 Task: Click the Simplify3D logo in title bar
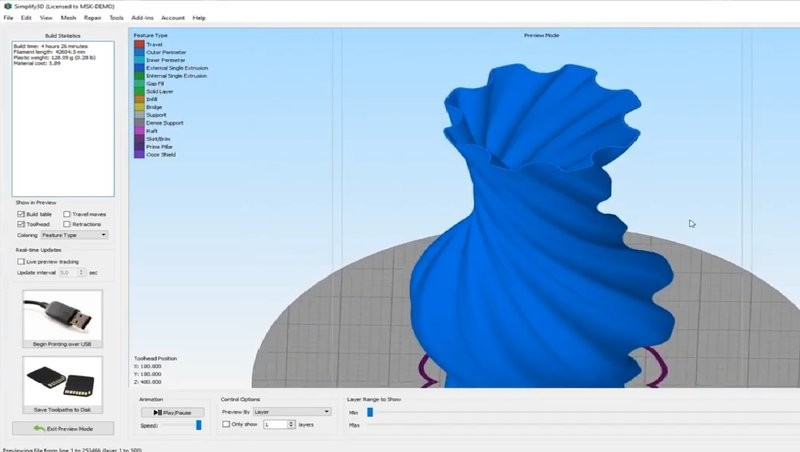point(6,5)
